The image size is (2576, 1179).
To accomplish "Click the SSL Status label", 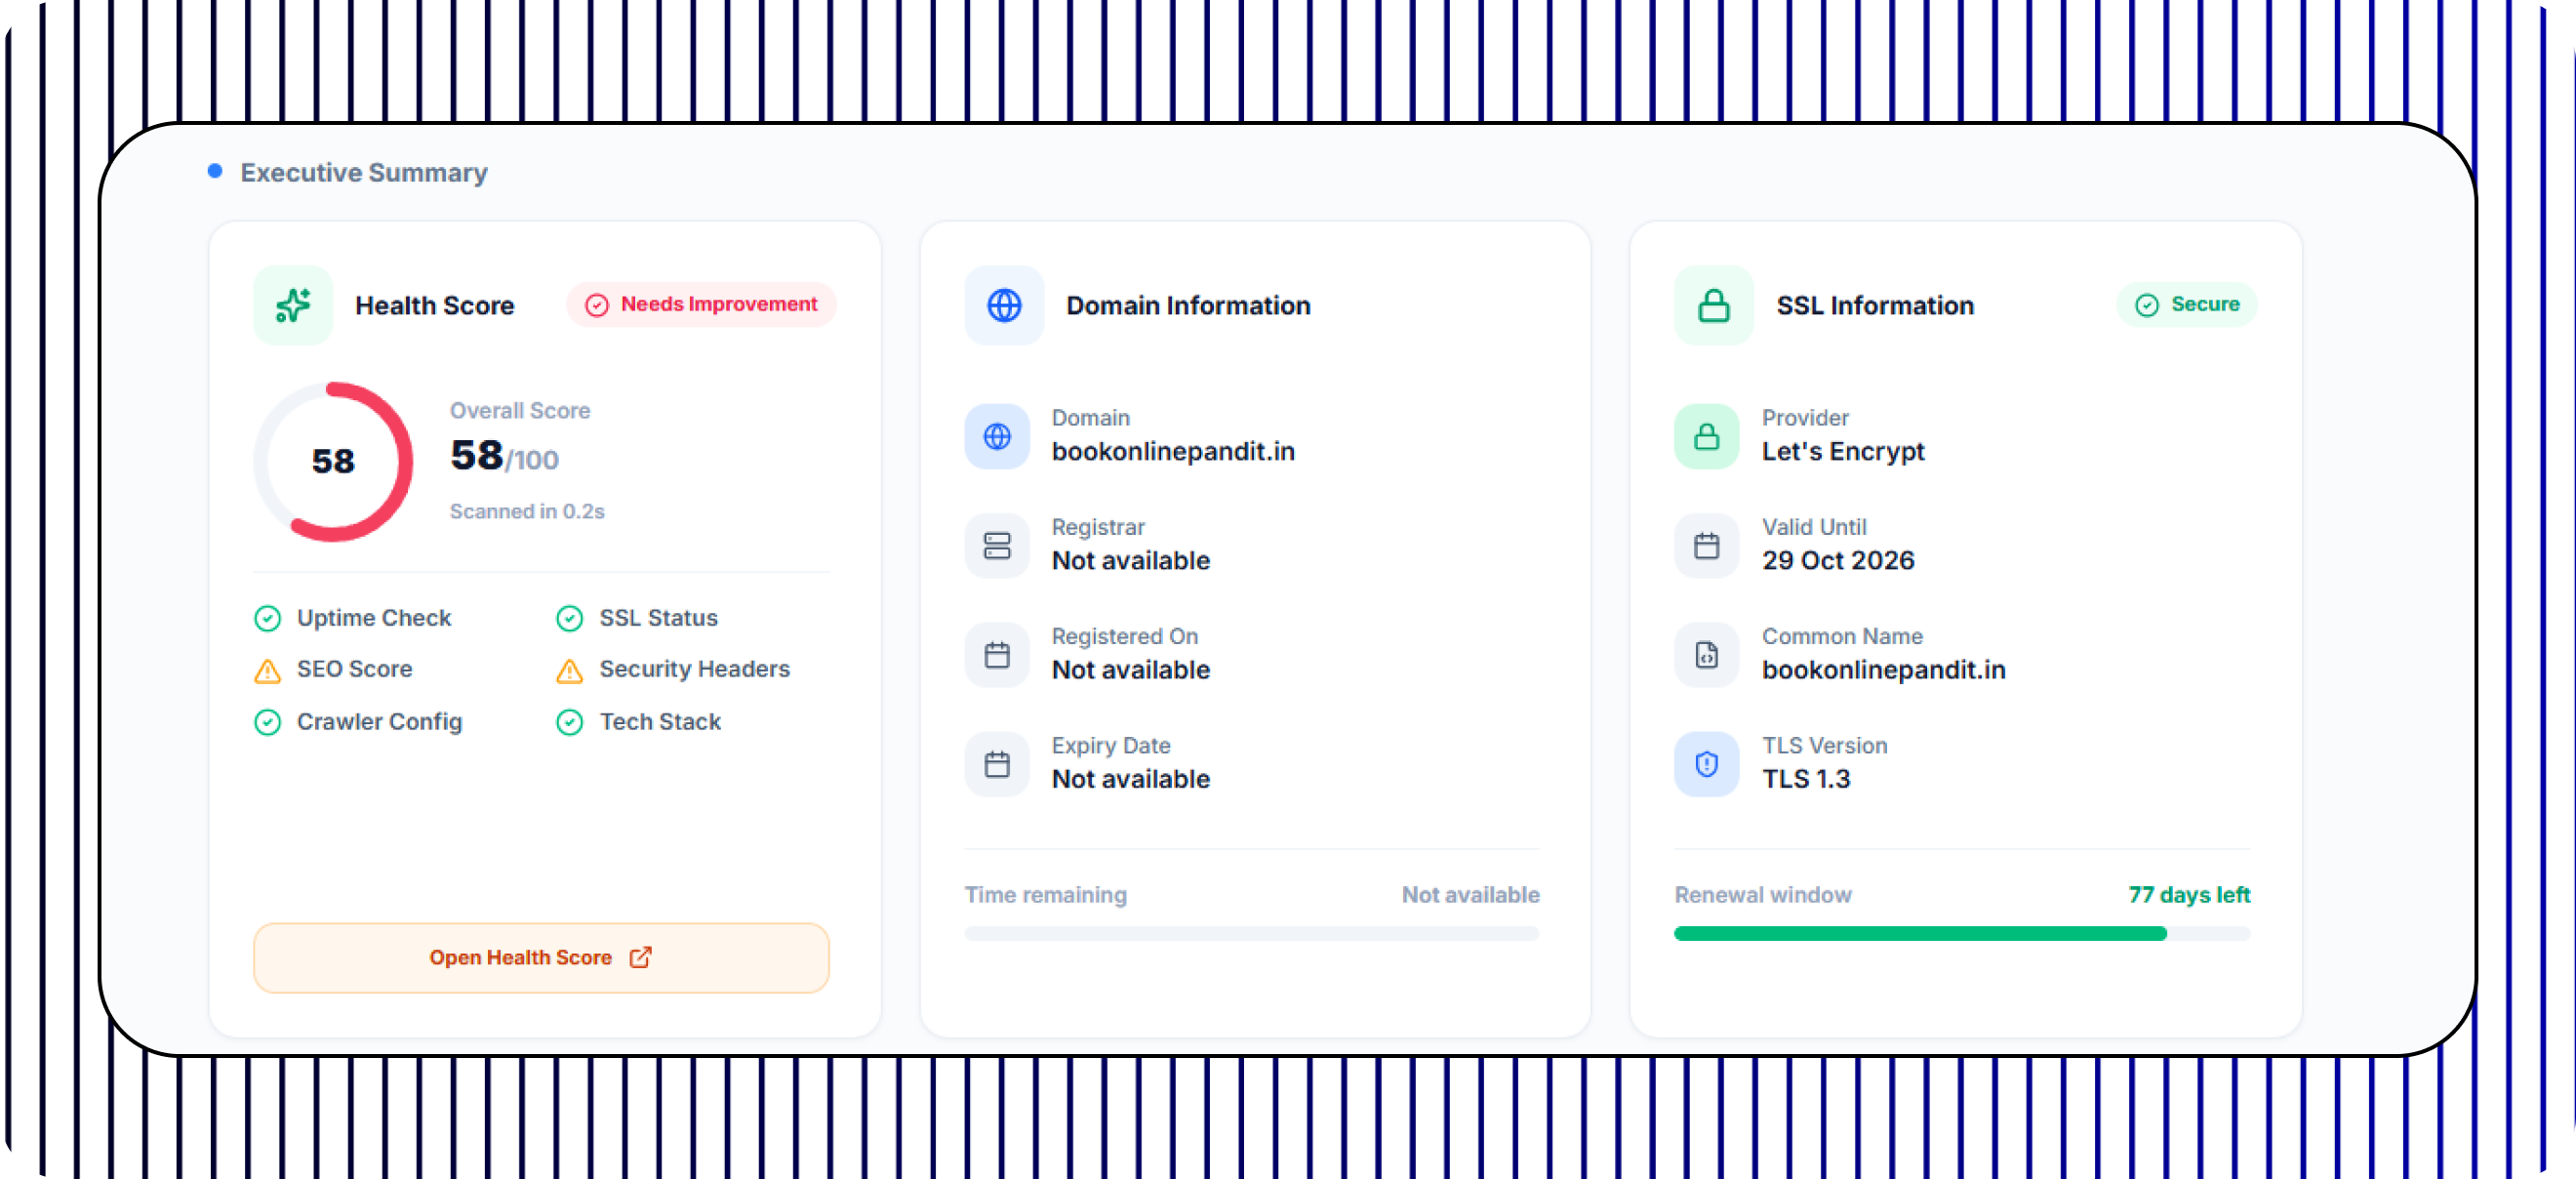I will (659, 618).
